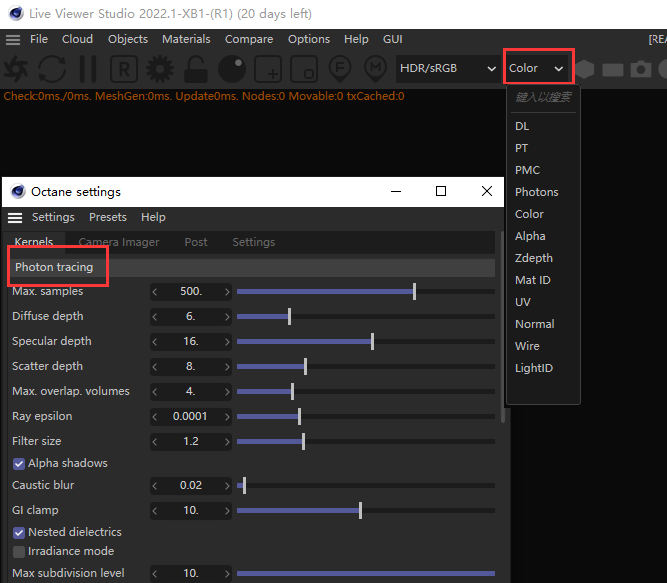The image size is (667, 583).
Task: Toggle the lock resolution padlock icon
Action: coord(196,68)
